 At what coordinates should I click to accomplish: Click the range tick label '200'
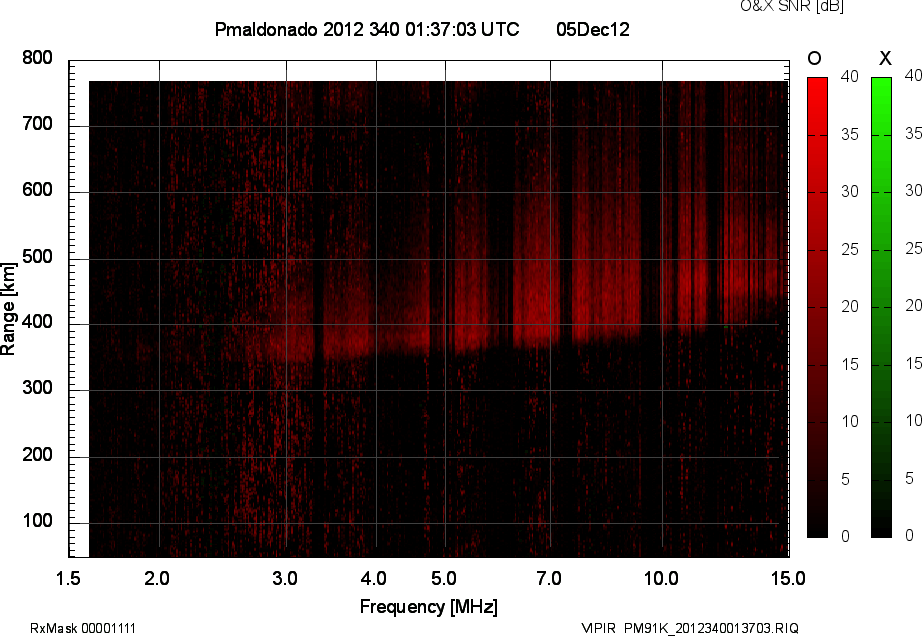[x=37, y=454]
